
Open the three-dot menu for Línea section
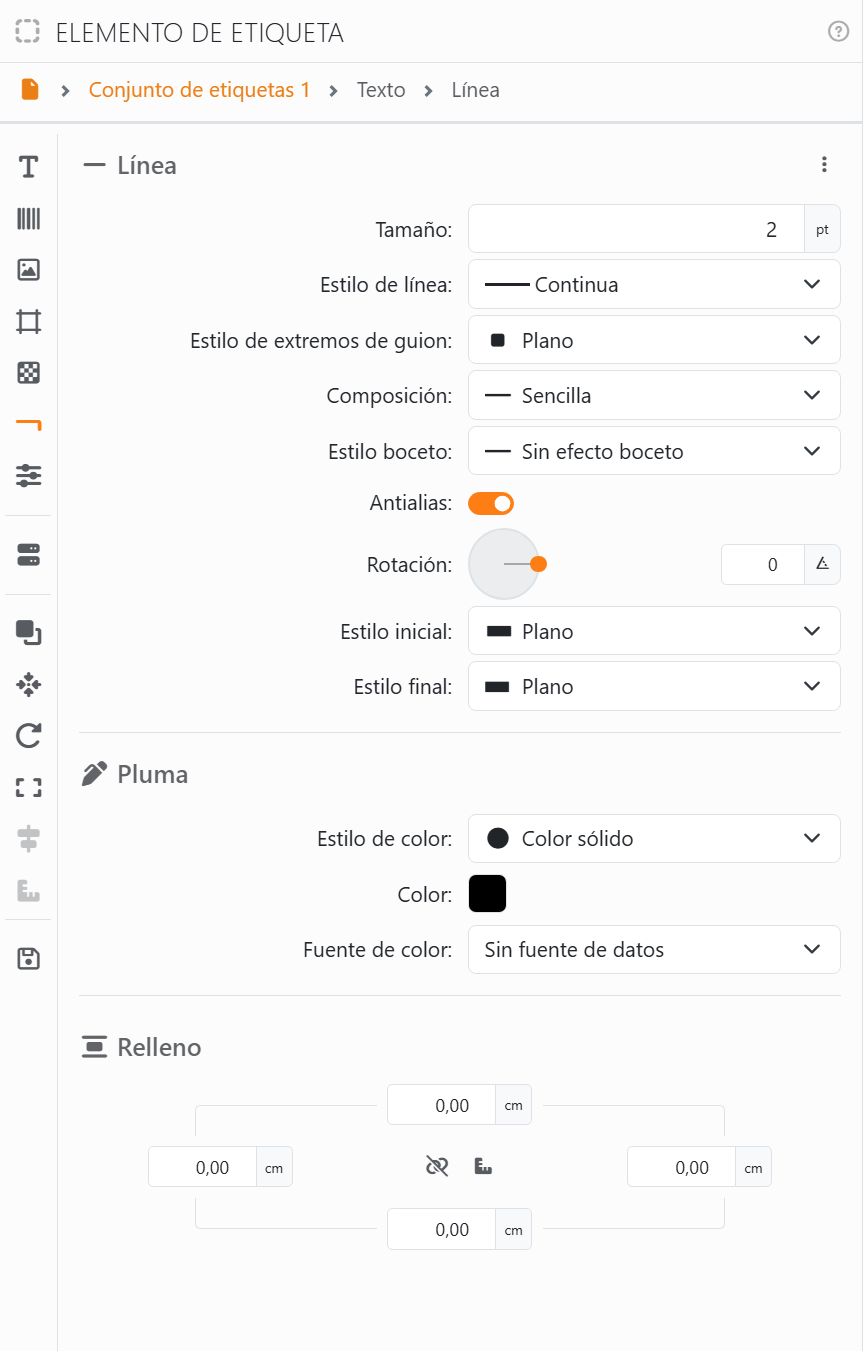point(824,165)
